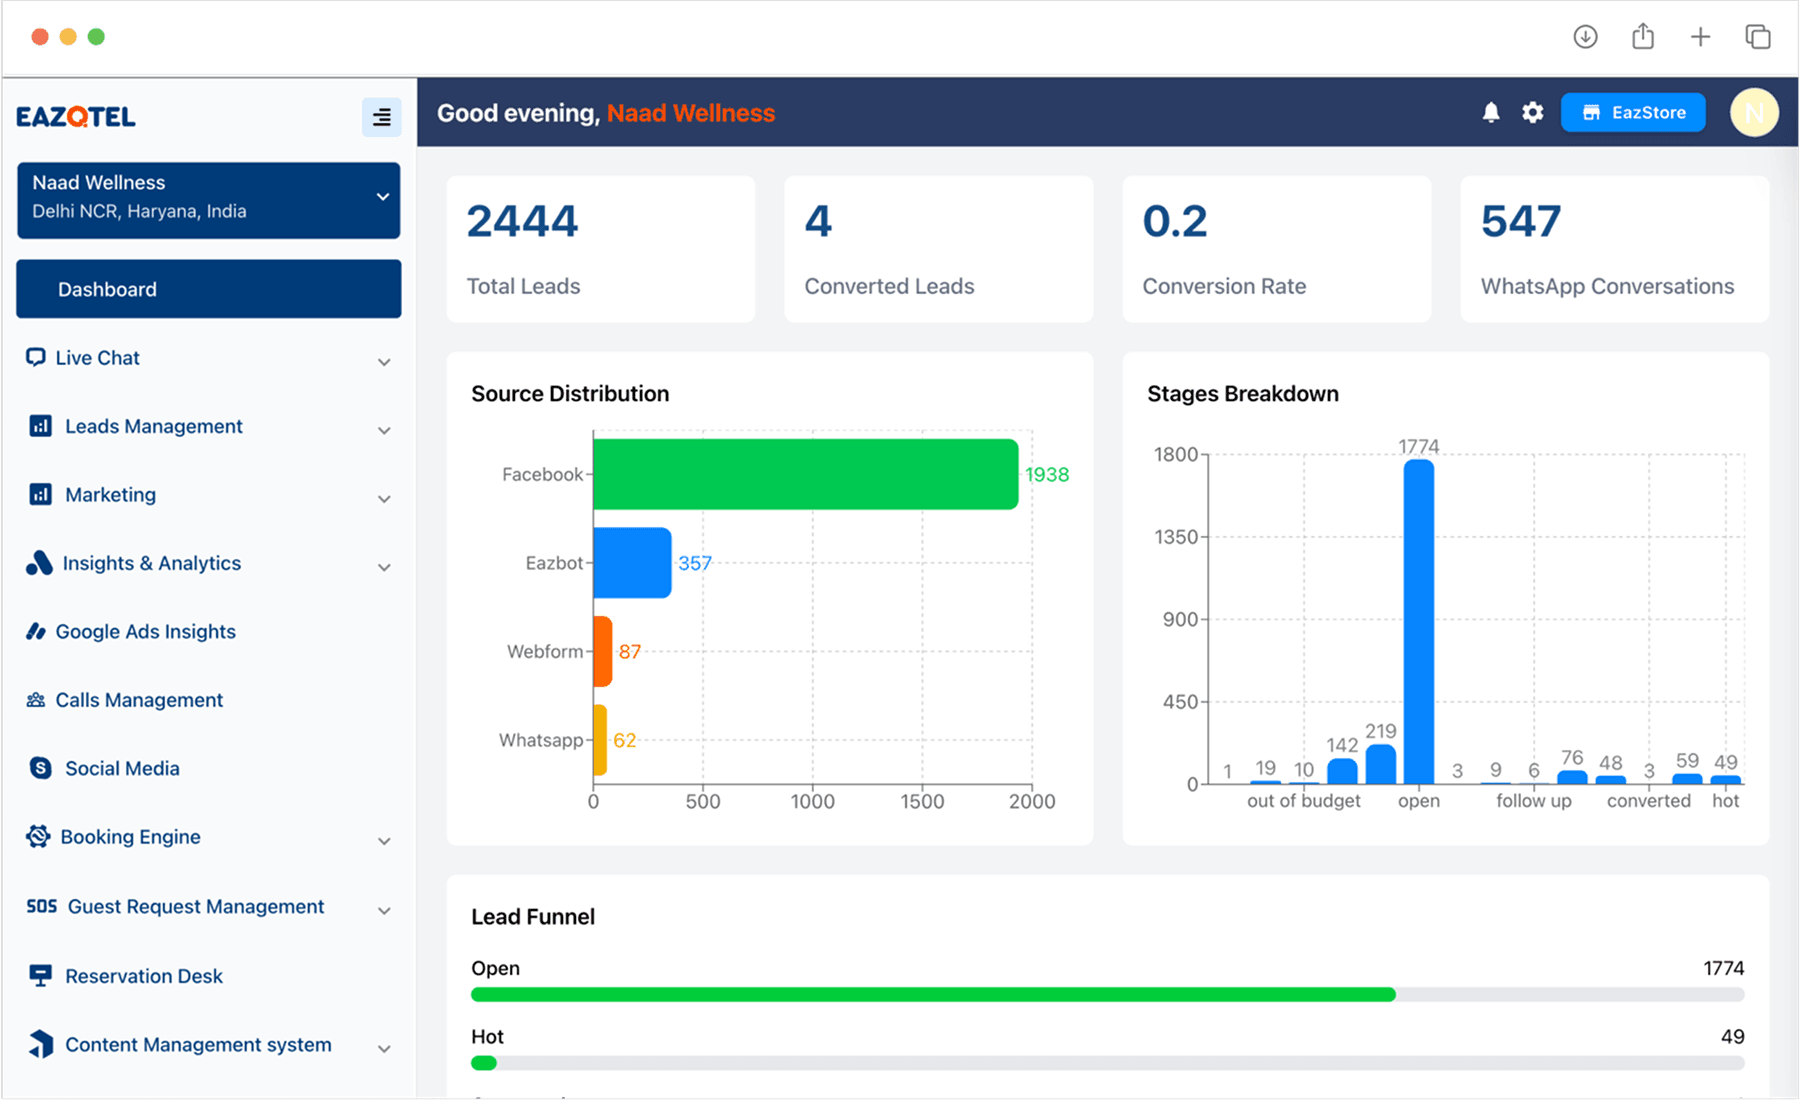1800x1100 pixels.
Task: Open the EazStore button
Action: pyautogui.click(x=1633, y=113)
